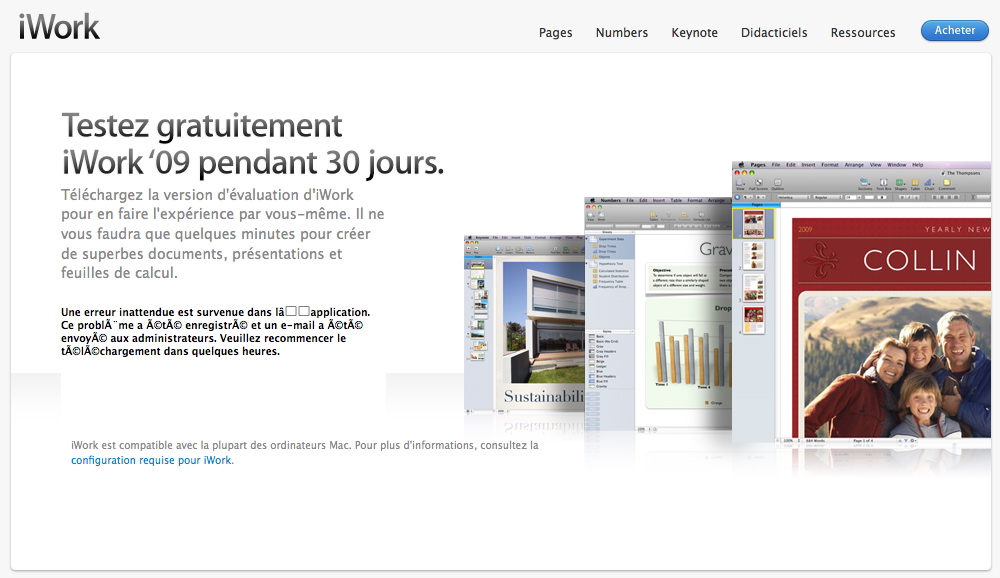1000x578 pixels.
Task: Switch to the Keynote navigation tab
Action: tap(694, 32)
